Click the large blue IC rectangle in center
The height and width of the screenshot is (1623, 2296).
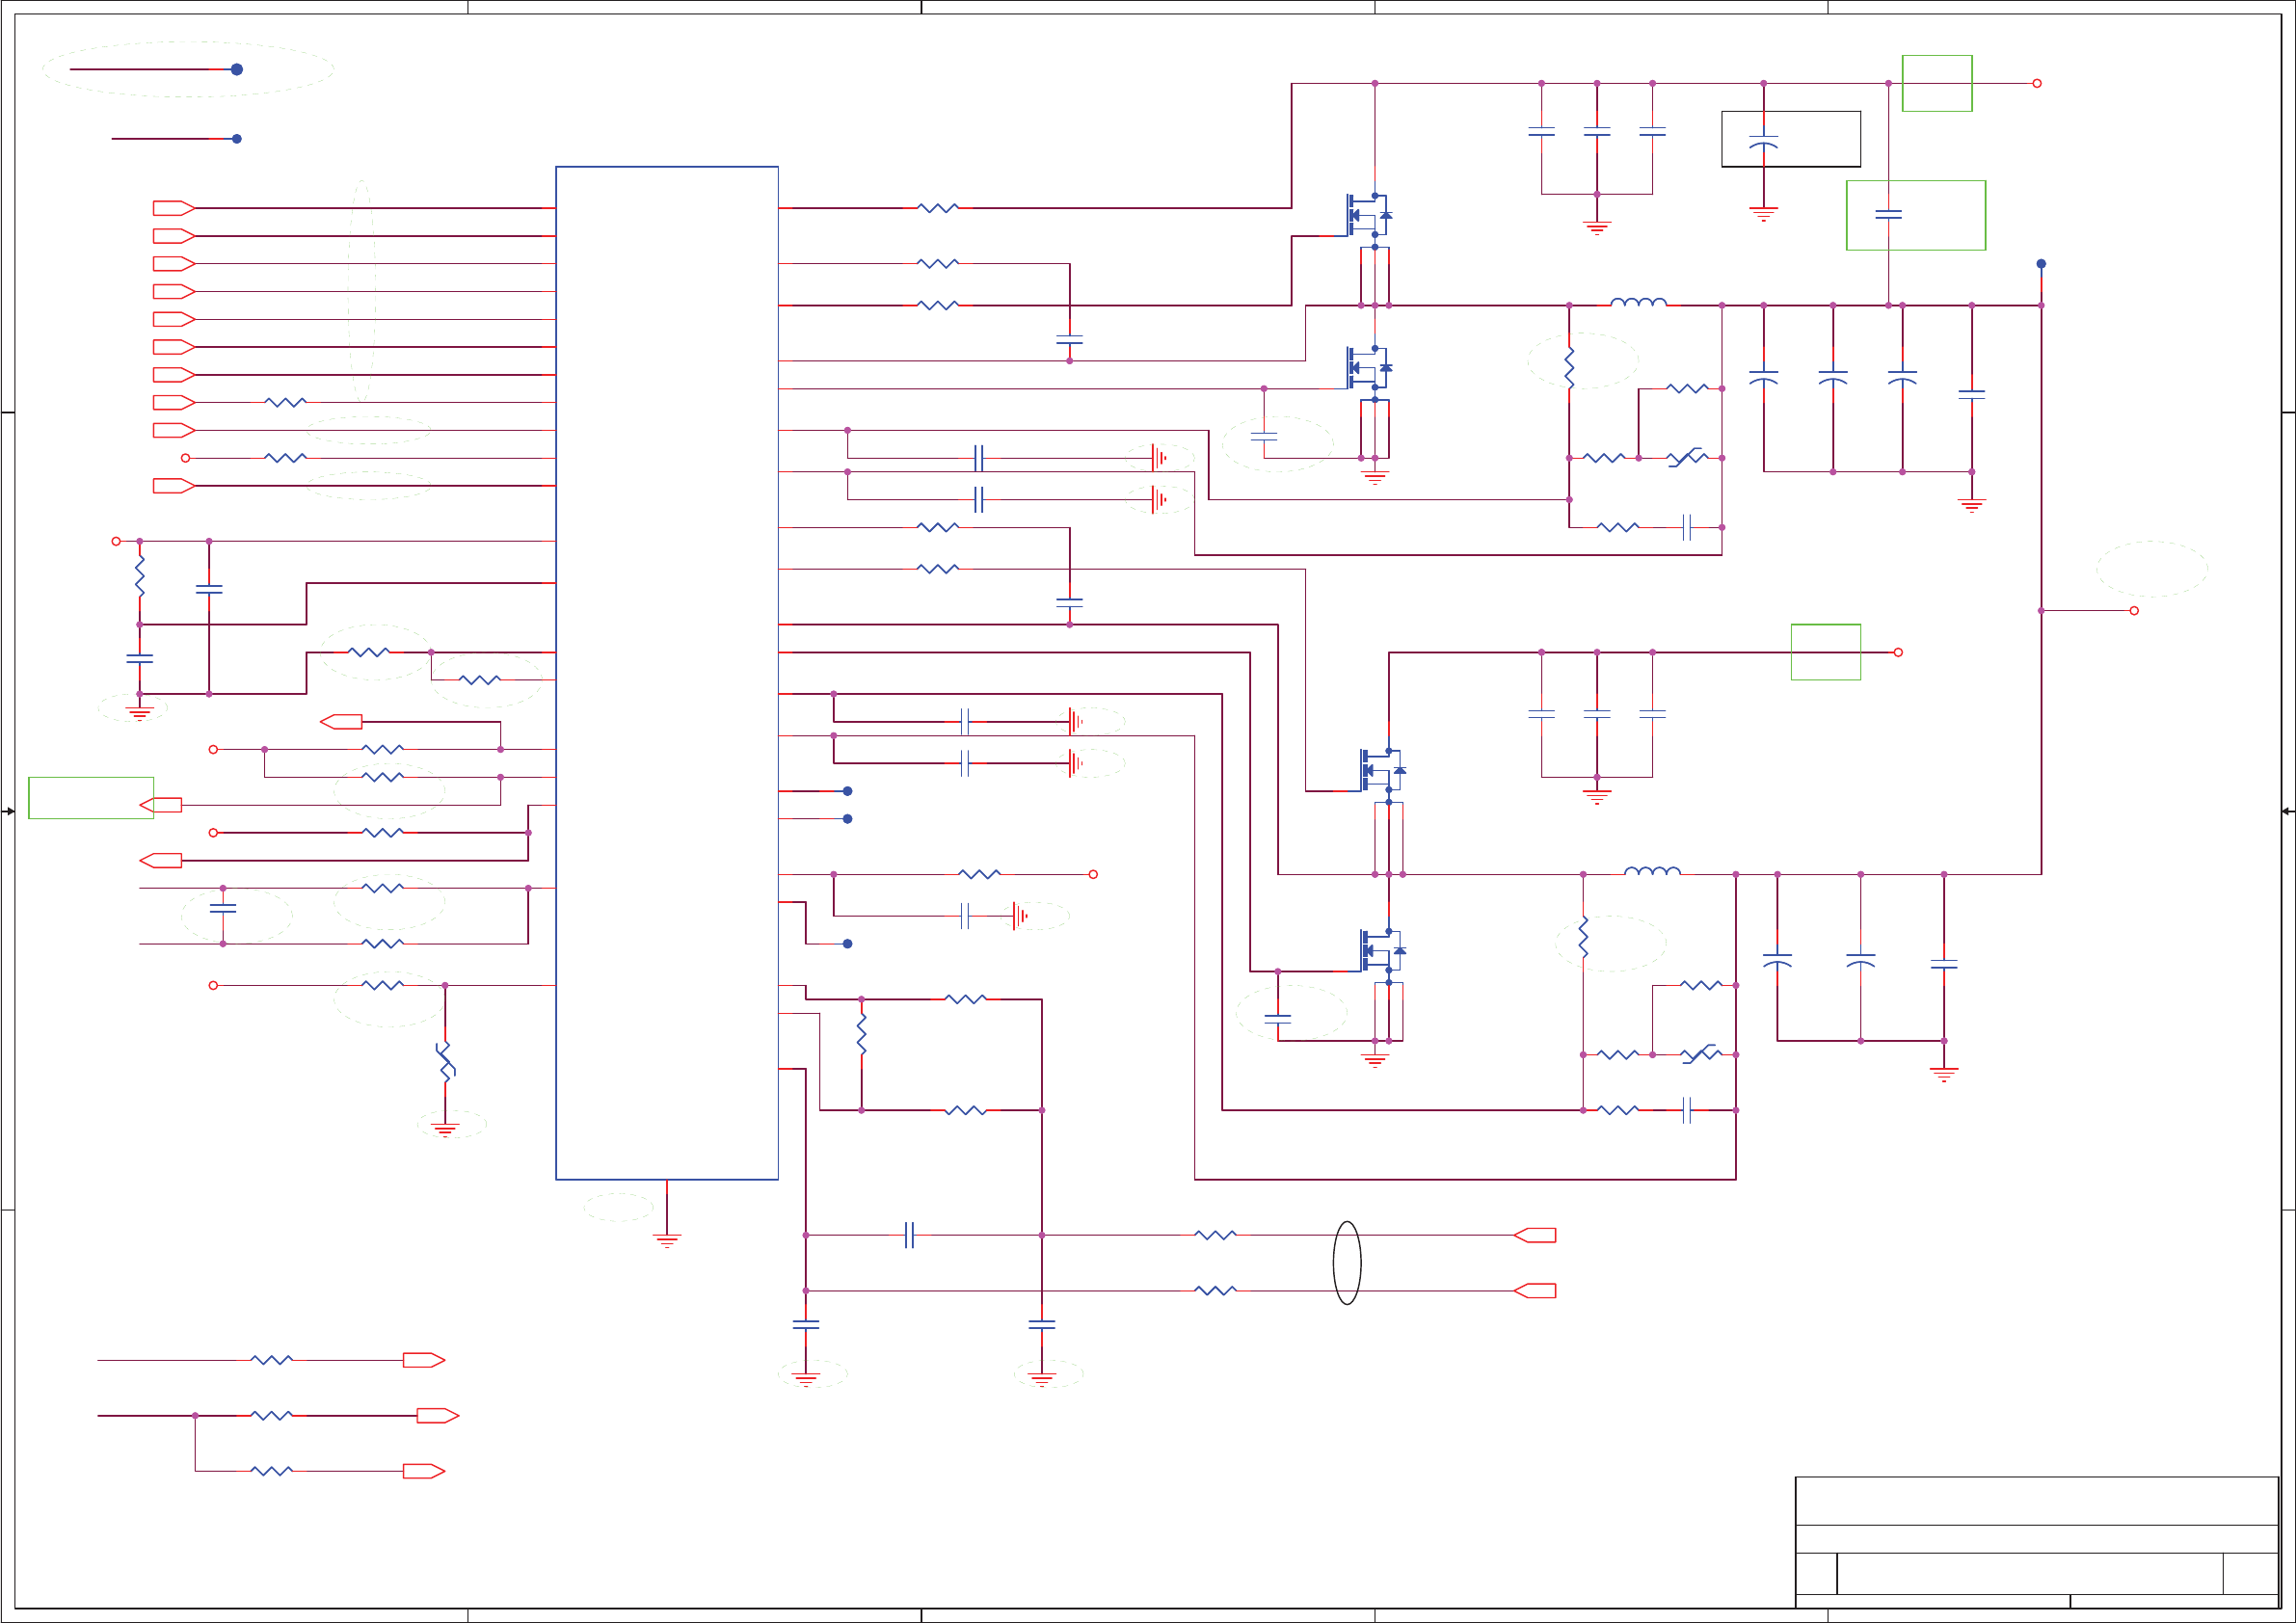pos(666,672)
